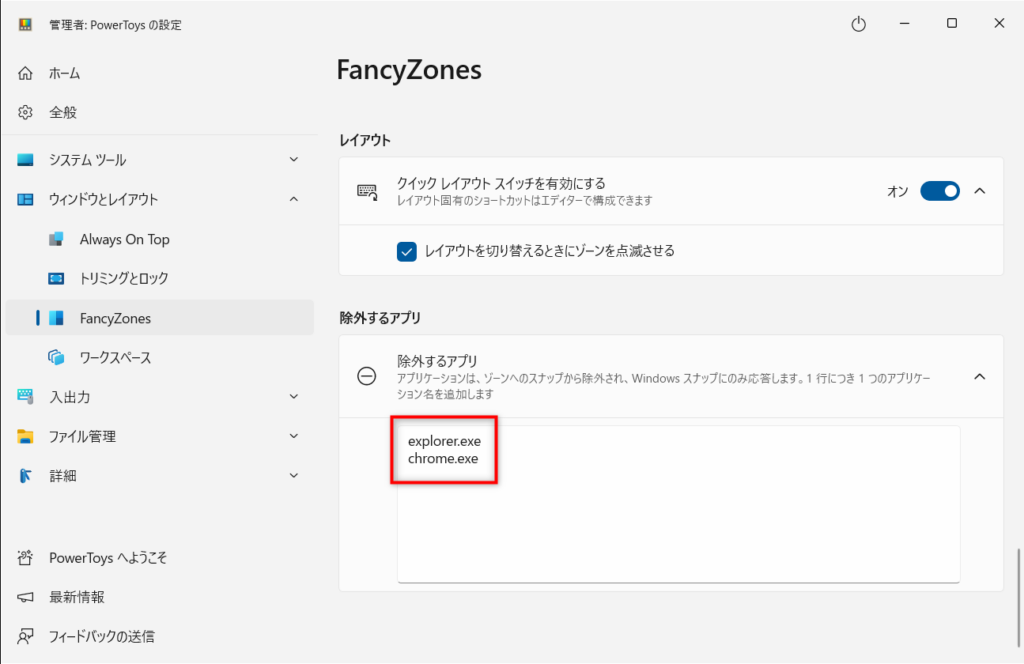Turn off クイック レイアウト スイッチ toggle
The height and width of the screenshot is (664, 1024).
tap(939, 190)
